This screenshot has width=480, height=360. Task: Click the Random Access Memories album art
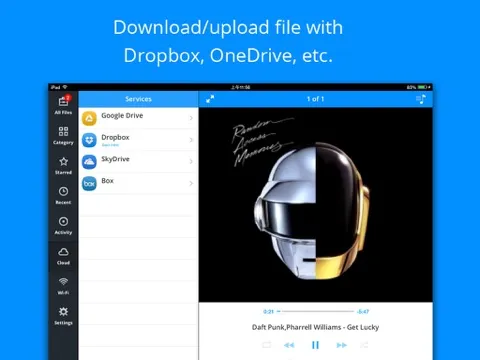coord(316,205)
